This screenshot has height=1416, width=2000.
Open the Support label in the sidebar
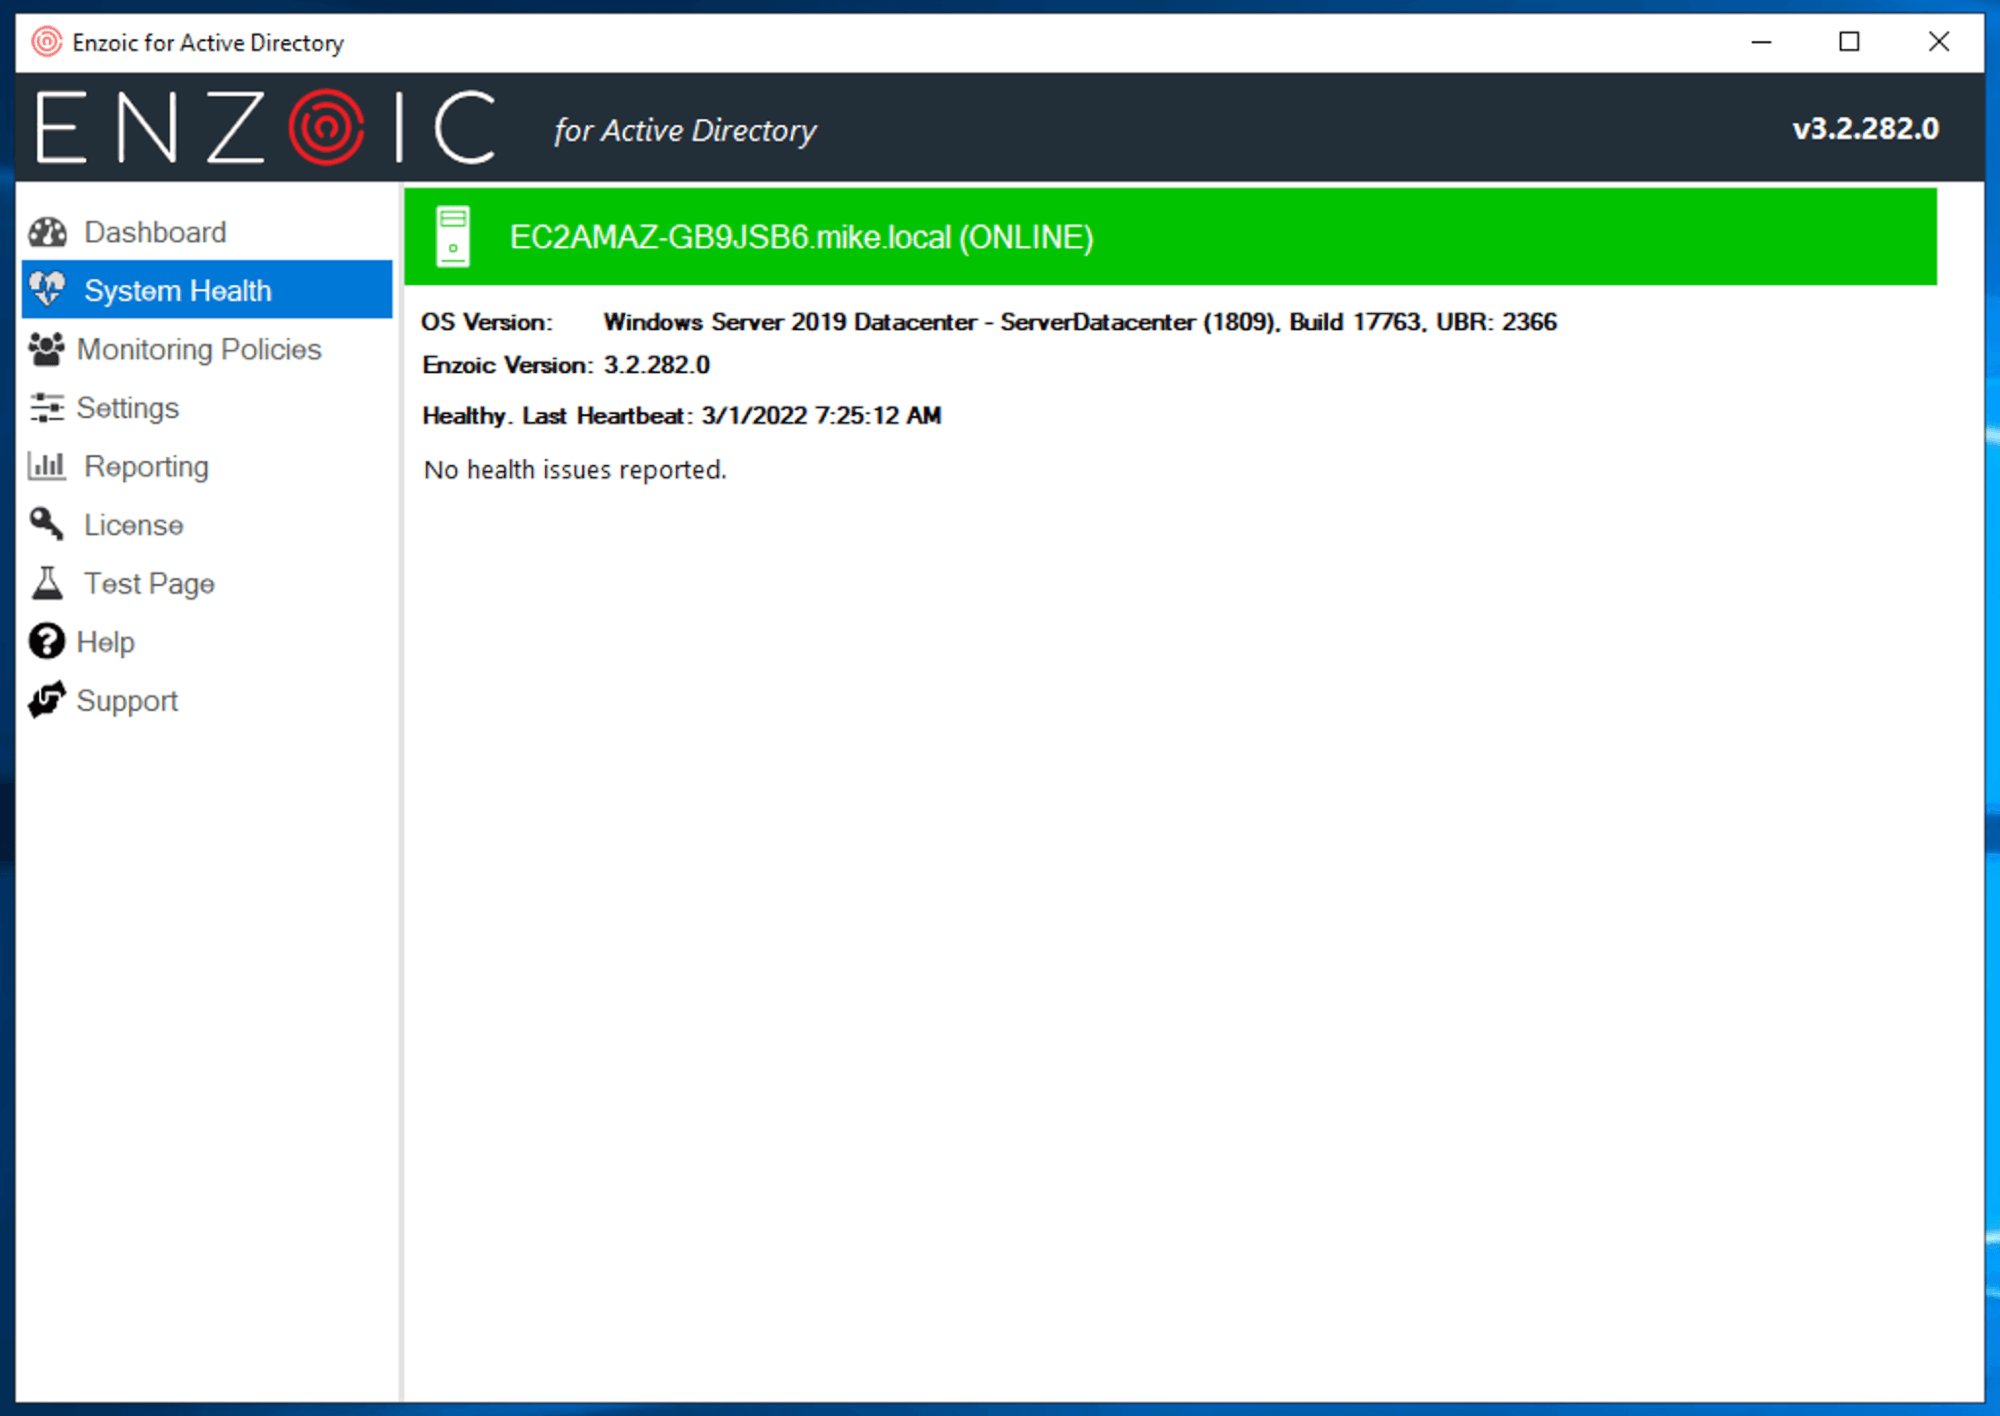coord(127,701)
